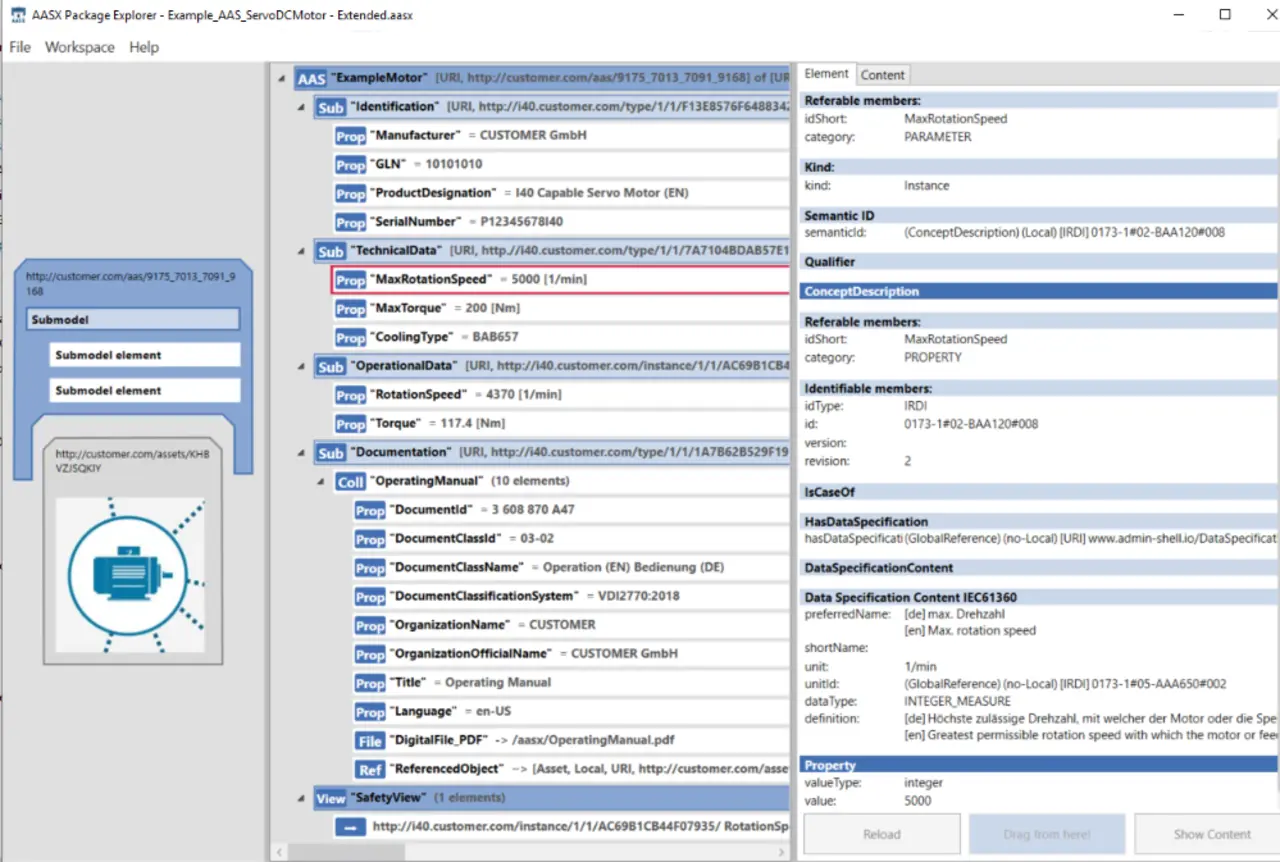The height and width of the screenshot is (862, 1280).
Task: Click the Sub icon beside Identification
Action: (330, 107)
